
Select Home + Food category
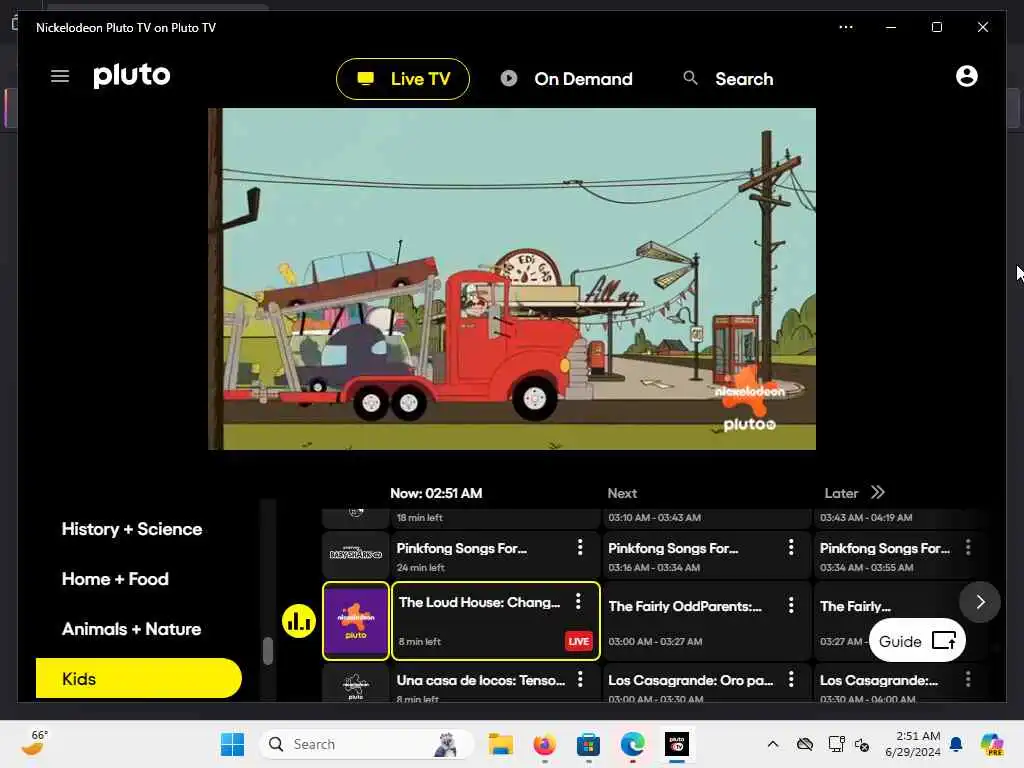click(x=115, y=579)
